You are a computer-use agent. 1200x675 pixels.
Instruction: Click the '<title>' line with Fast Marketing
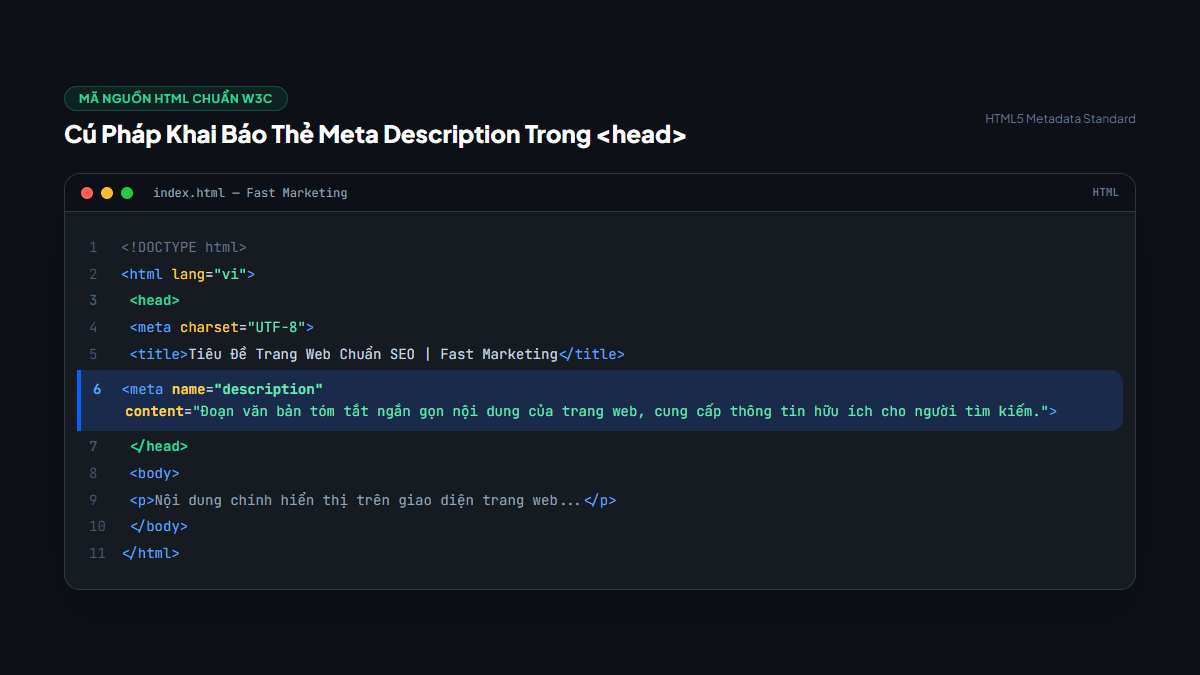(376, 354)
